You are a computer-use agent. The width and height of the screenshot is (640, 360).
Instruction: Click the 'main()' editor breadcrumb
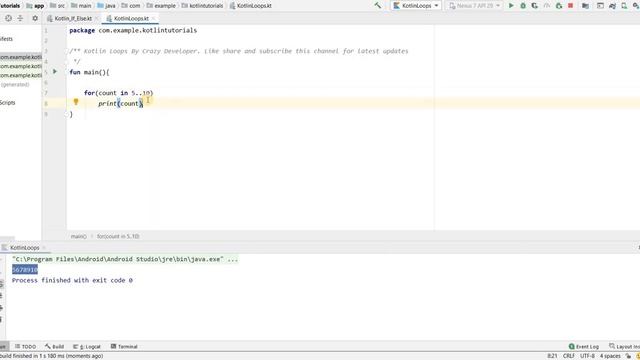(78, 236)
